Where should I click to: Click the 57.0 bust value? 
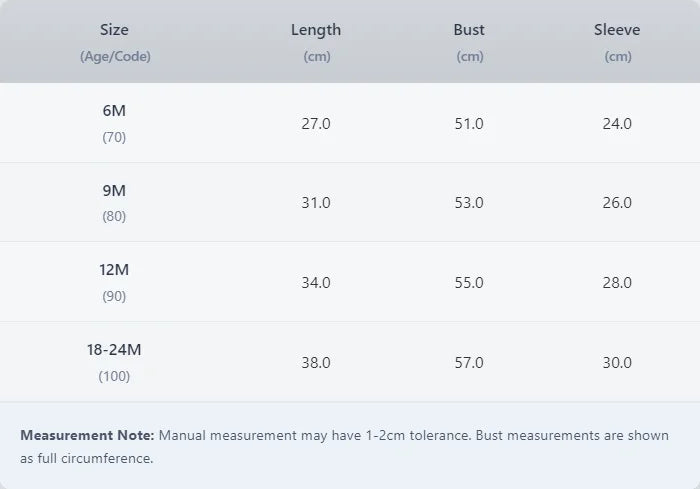tap(469, 363)
